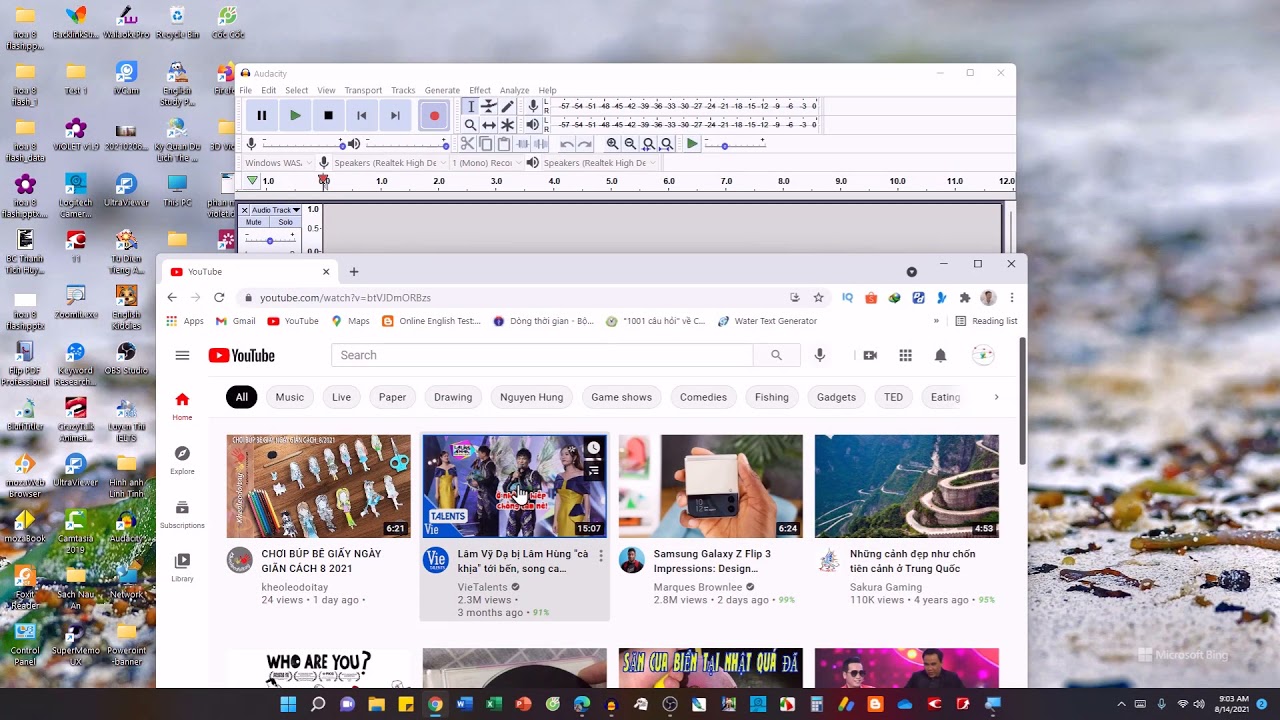Open the Gmail bookmark in Chrome
The width and height of the screenshot is (1280, 720).
(236, 321)
